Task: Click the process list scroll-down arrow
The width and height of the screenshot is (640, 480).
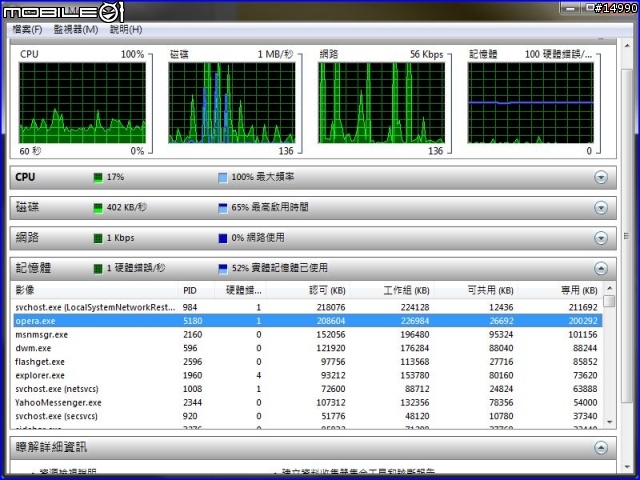Action: coord(610,422)
